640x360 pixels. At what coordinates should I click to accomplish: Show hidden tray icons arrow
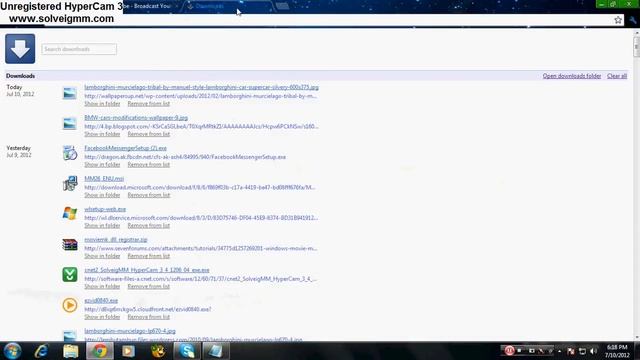559,351
